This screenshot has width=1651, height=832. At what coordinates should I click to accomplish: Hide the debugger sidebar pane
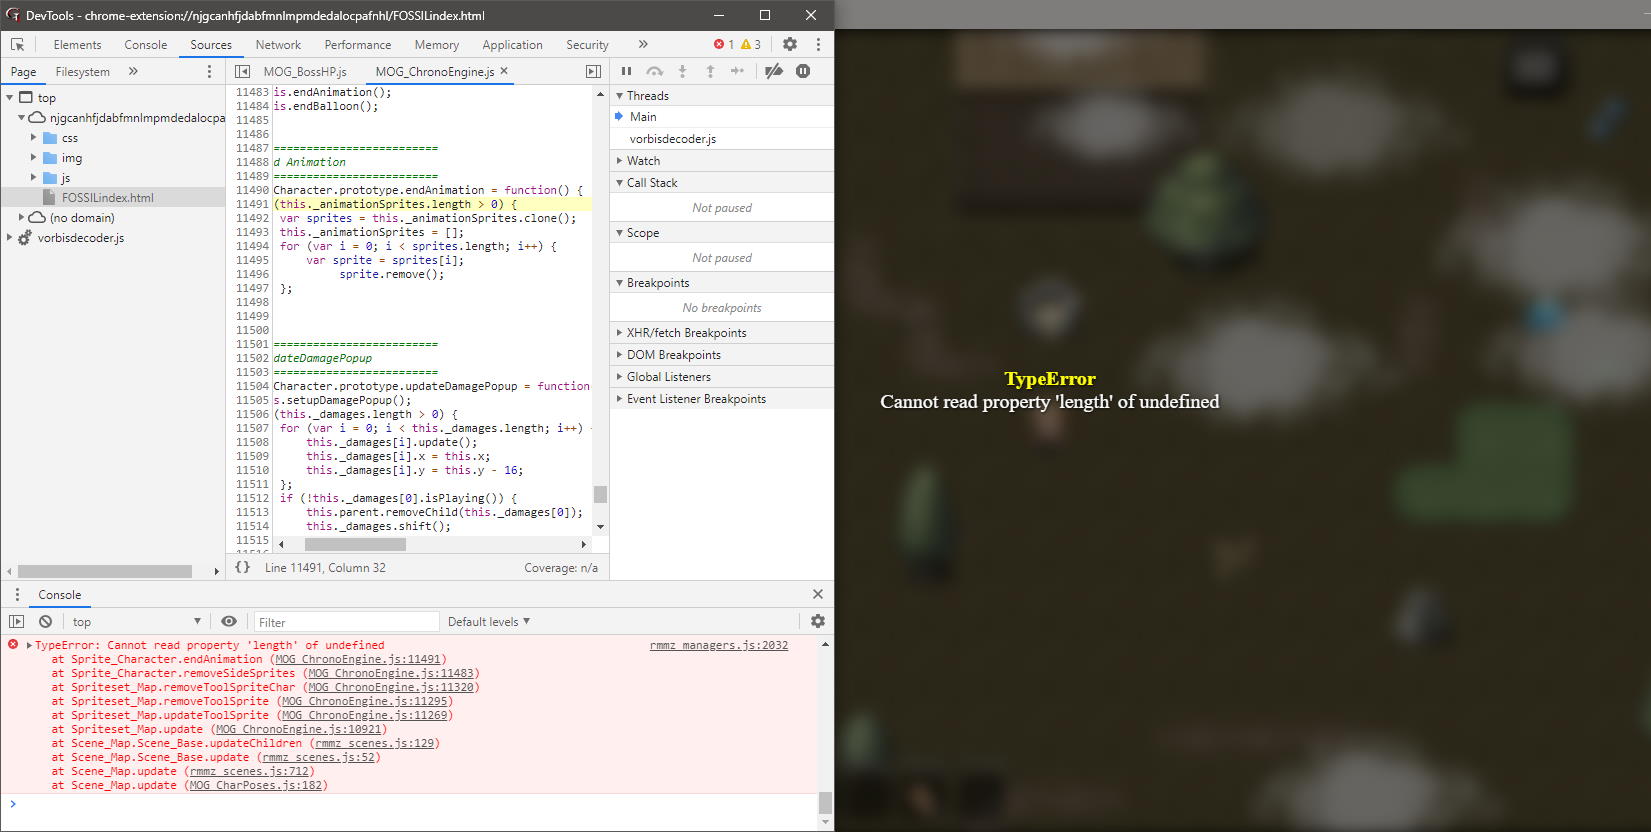click(593, 71)
